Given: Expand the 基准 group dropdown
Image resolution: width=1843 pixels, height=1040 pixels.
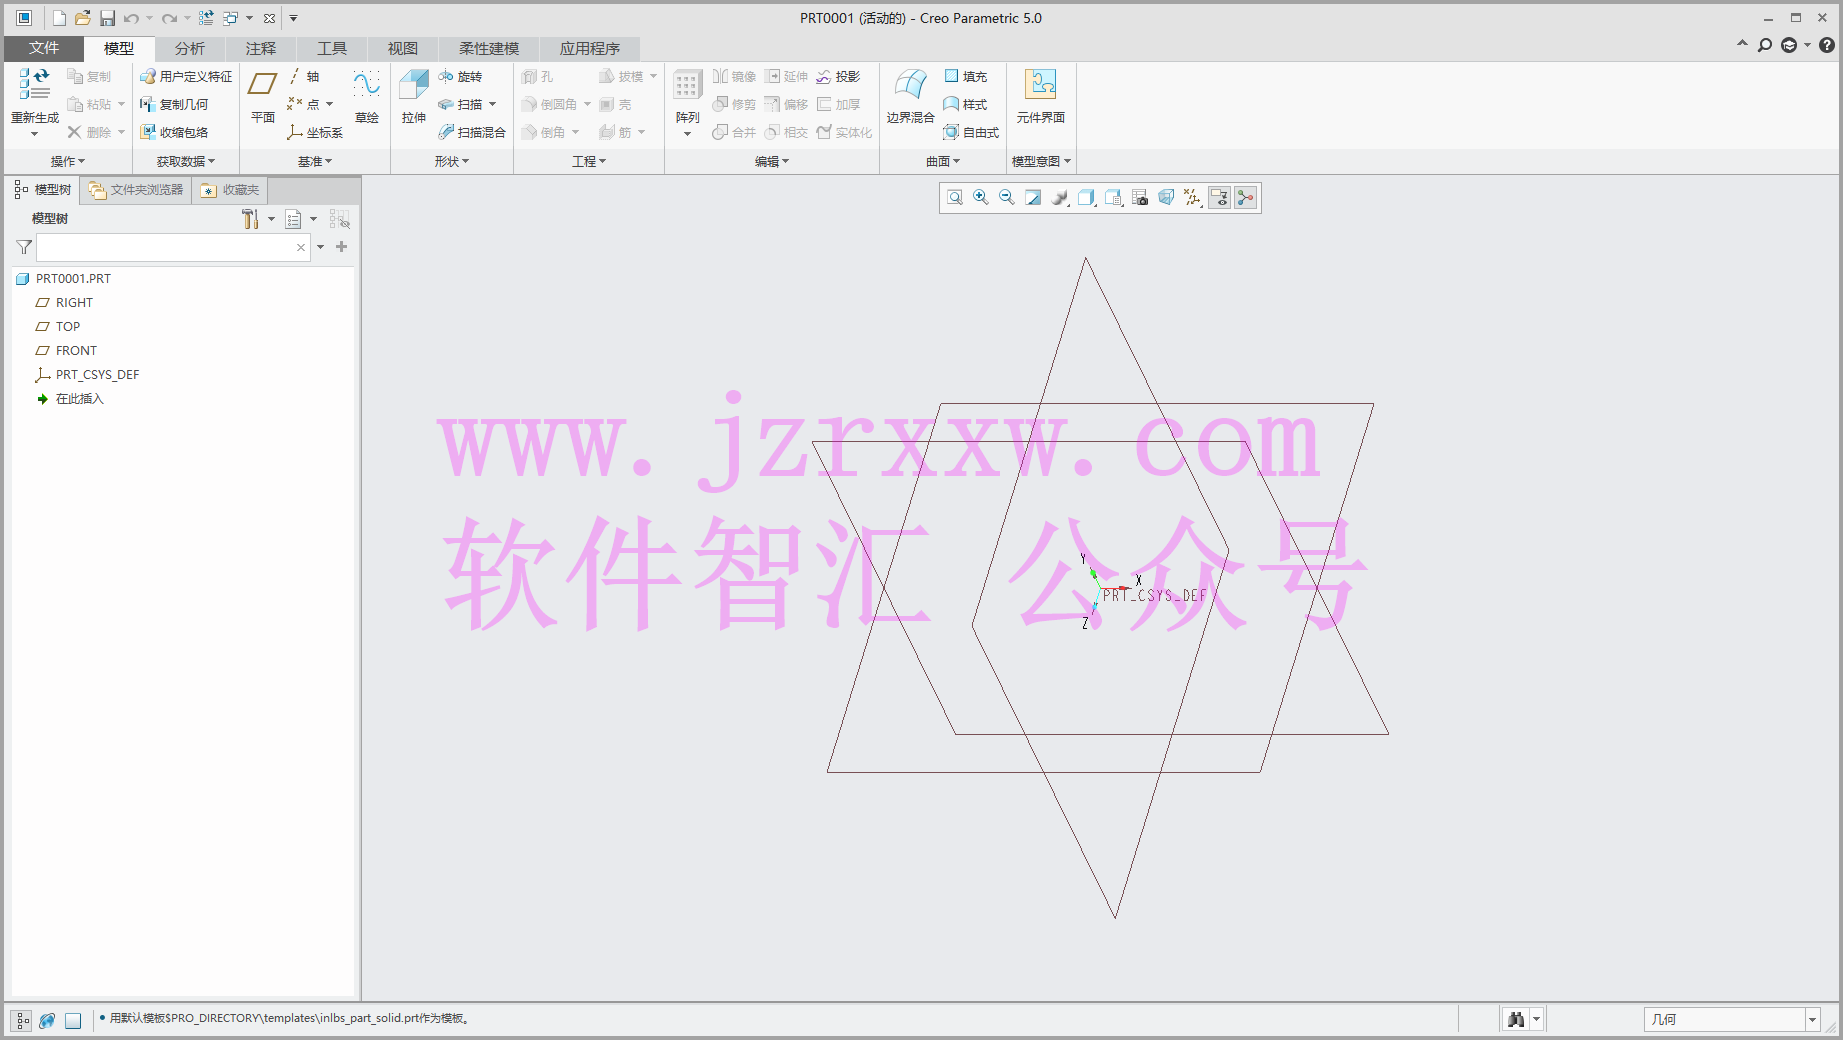Looking at the screenshot, I should (x=315, y=161).
